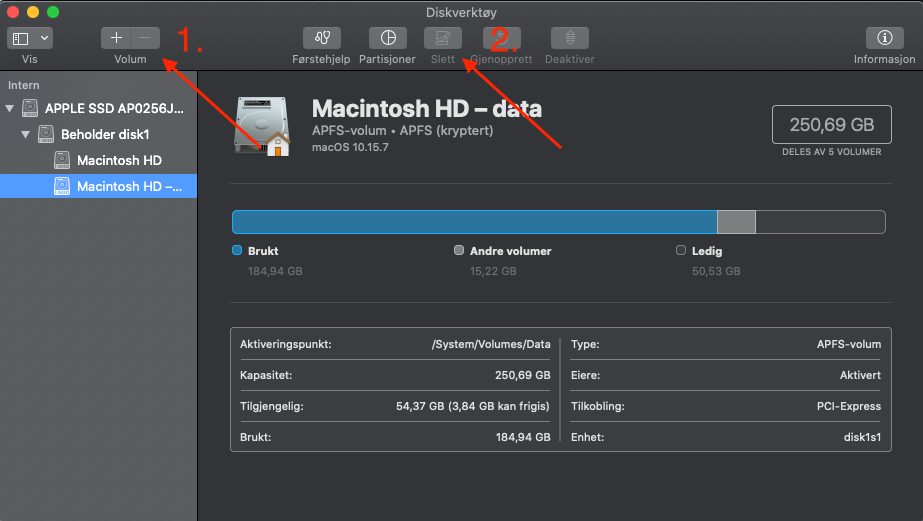This screenshot has width=923, height=521.
Task: Click the macOS 10.15.7 version text
Action: pyautogui.click(x=350, y=147)
